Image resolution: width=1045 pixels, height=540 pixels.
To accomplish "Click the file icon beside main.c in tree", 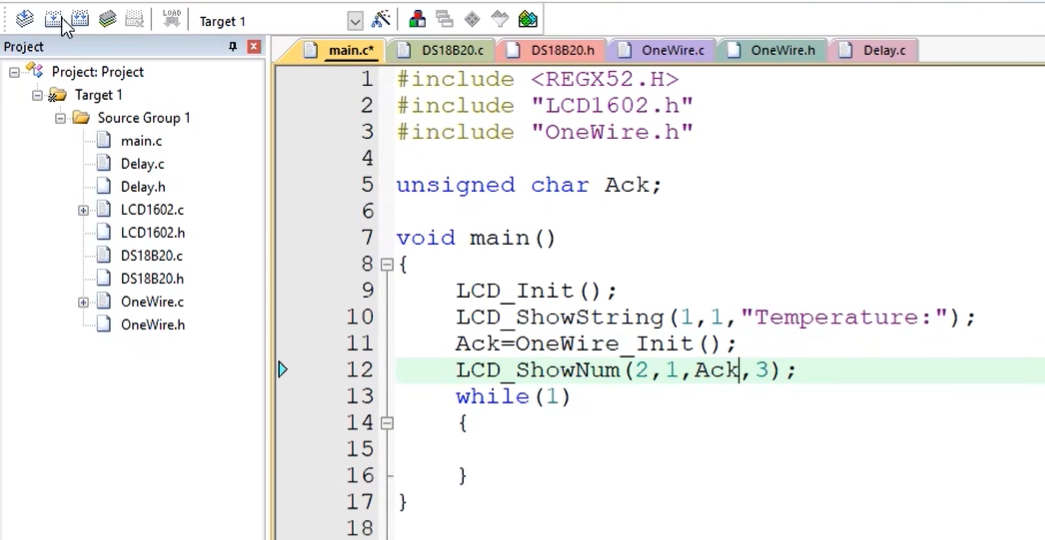I will [x=103, y=141].
